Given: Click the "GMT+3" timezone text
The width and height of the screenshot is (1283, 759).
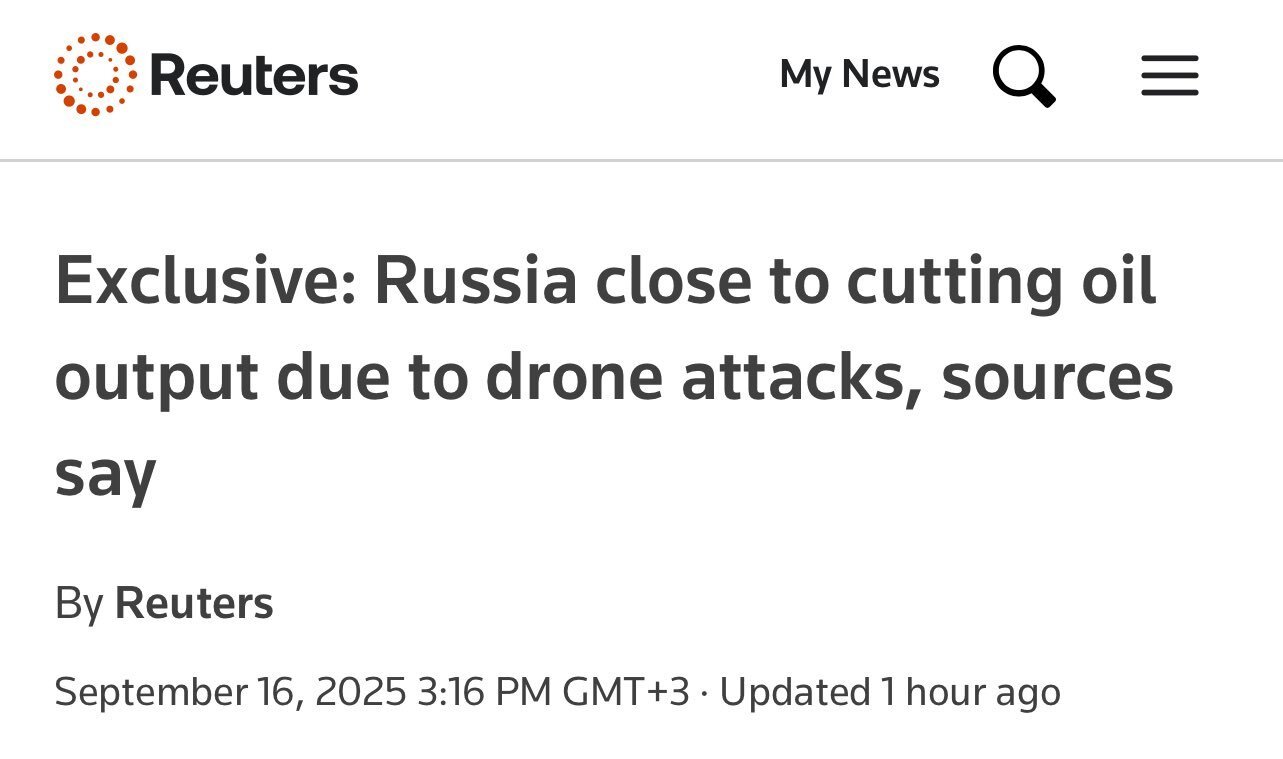Looking at the screenshot, I should tap(626, 692).
